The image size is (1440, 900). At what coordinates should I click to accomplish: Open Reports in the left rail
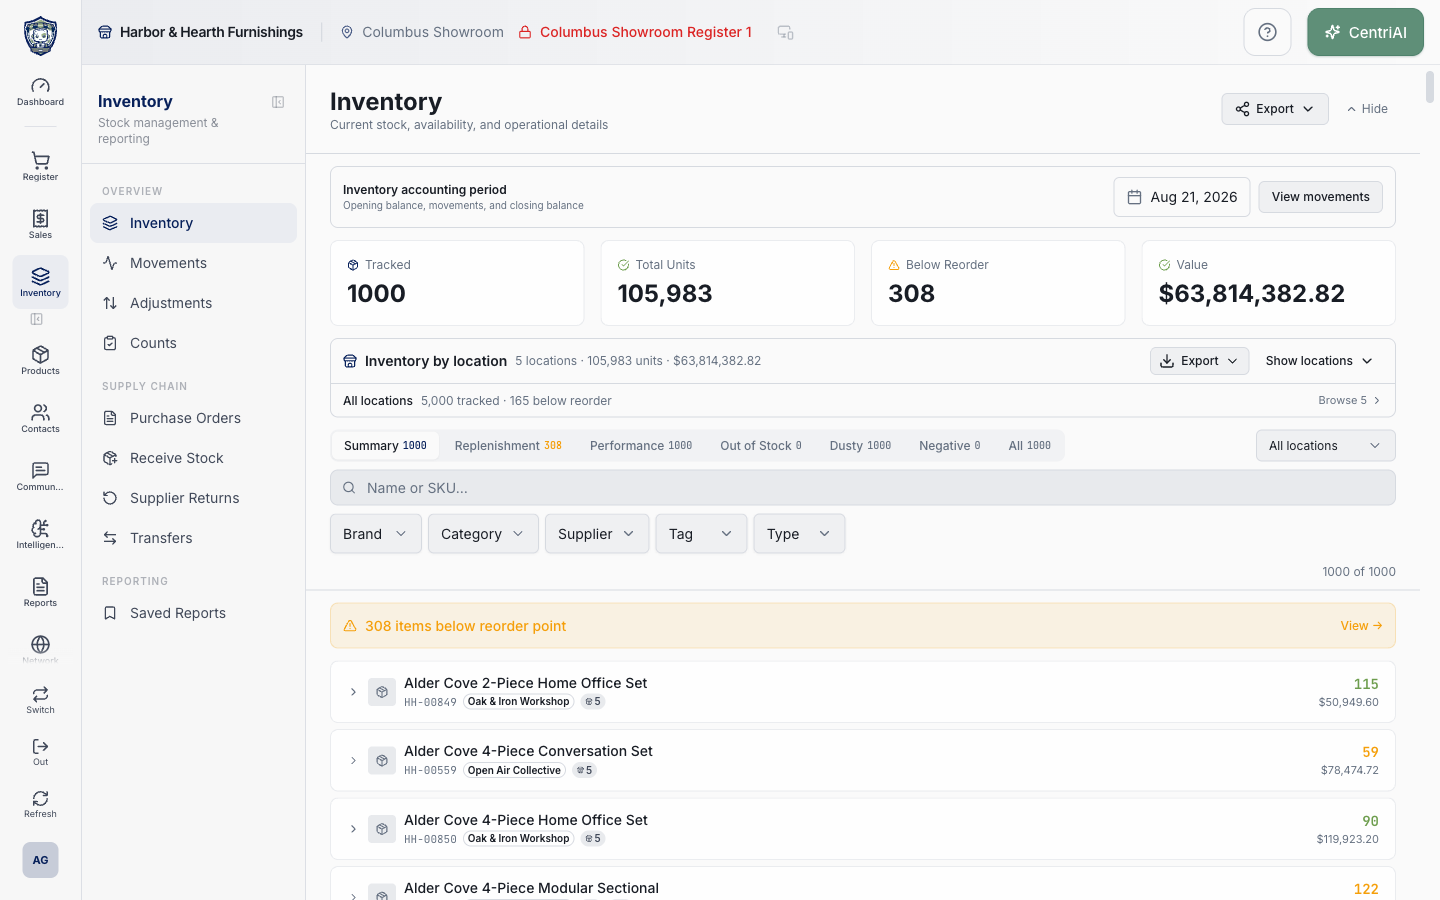coord(40,592)
